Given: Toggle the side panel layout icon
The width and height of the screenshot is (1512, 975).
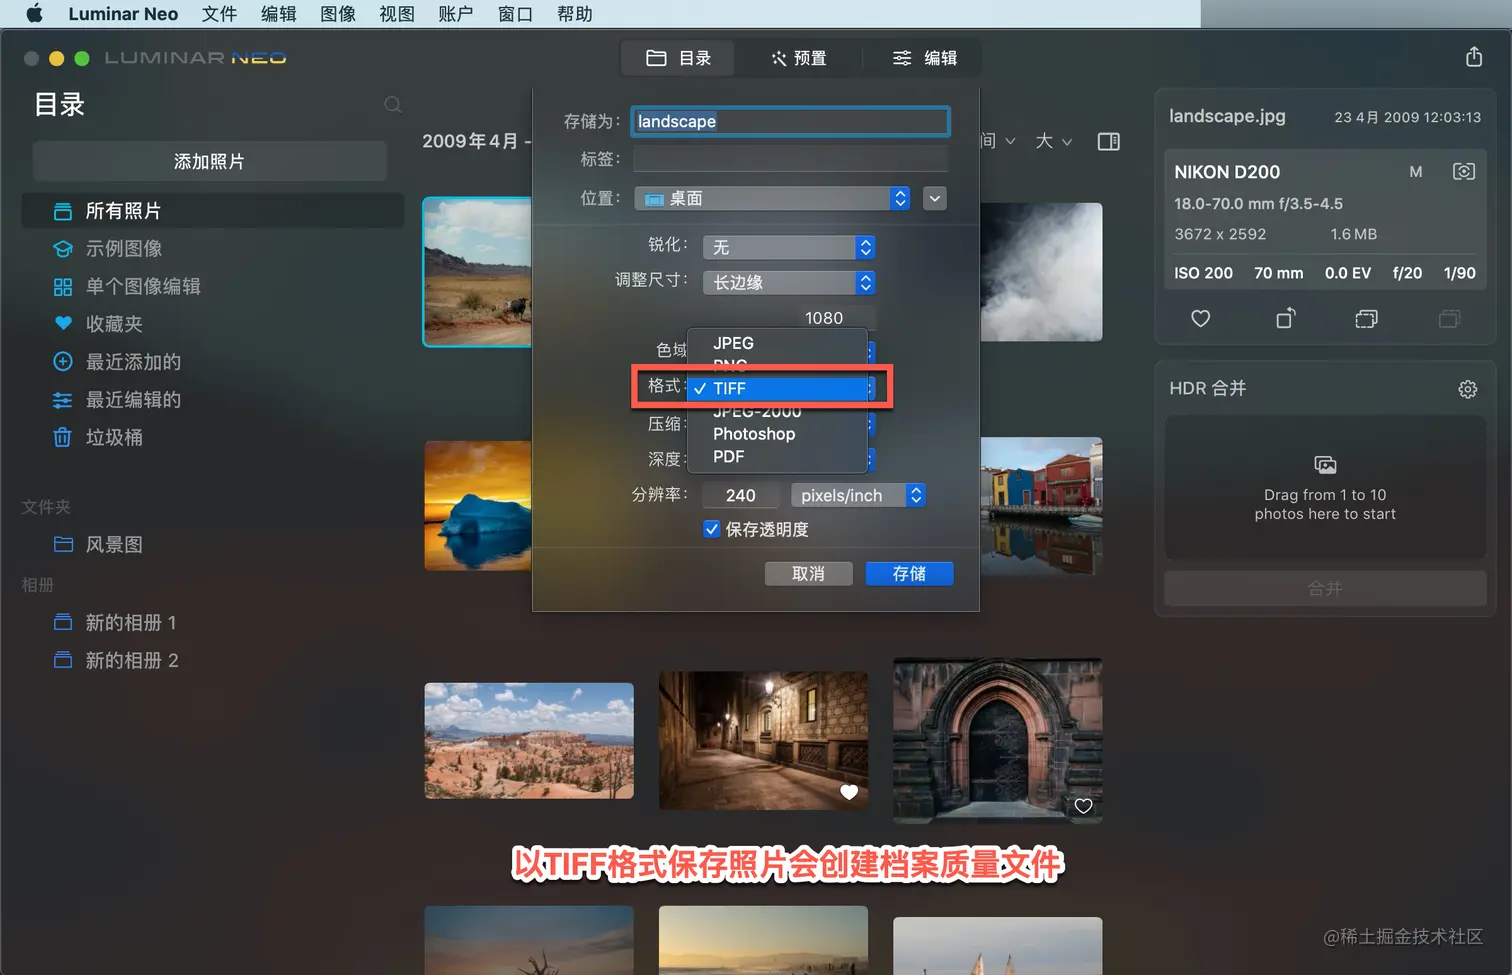Looking at the screenshot, I should coord(1108,142).
